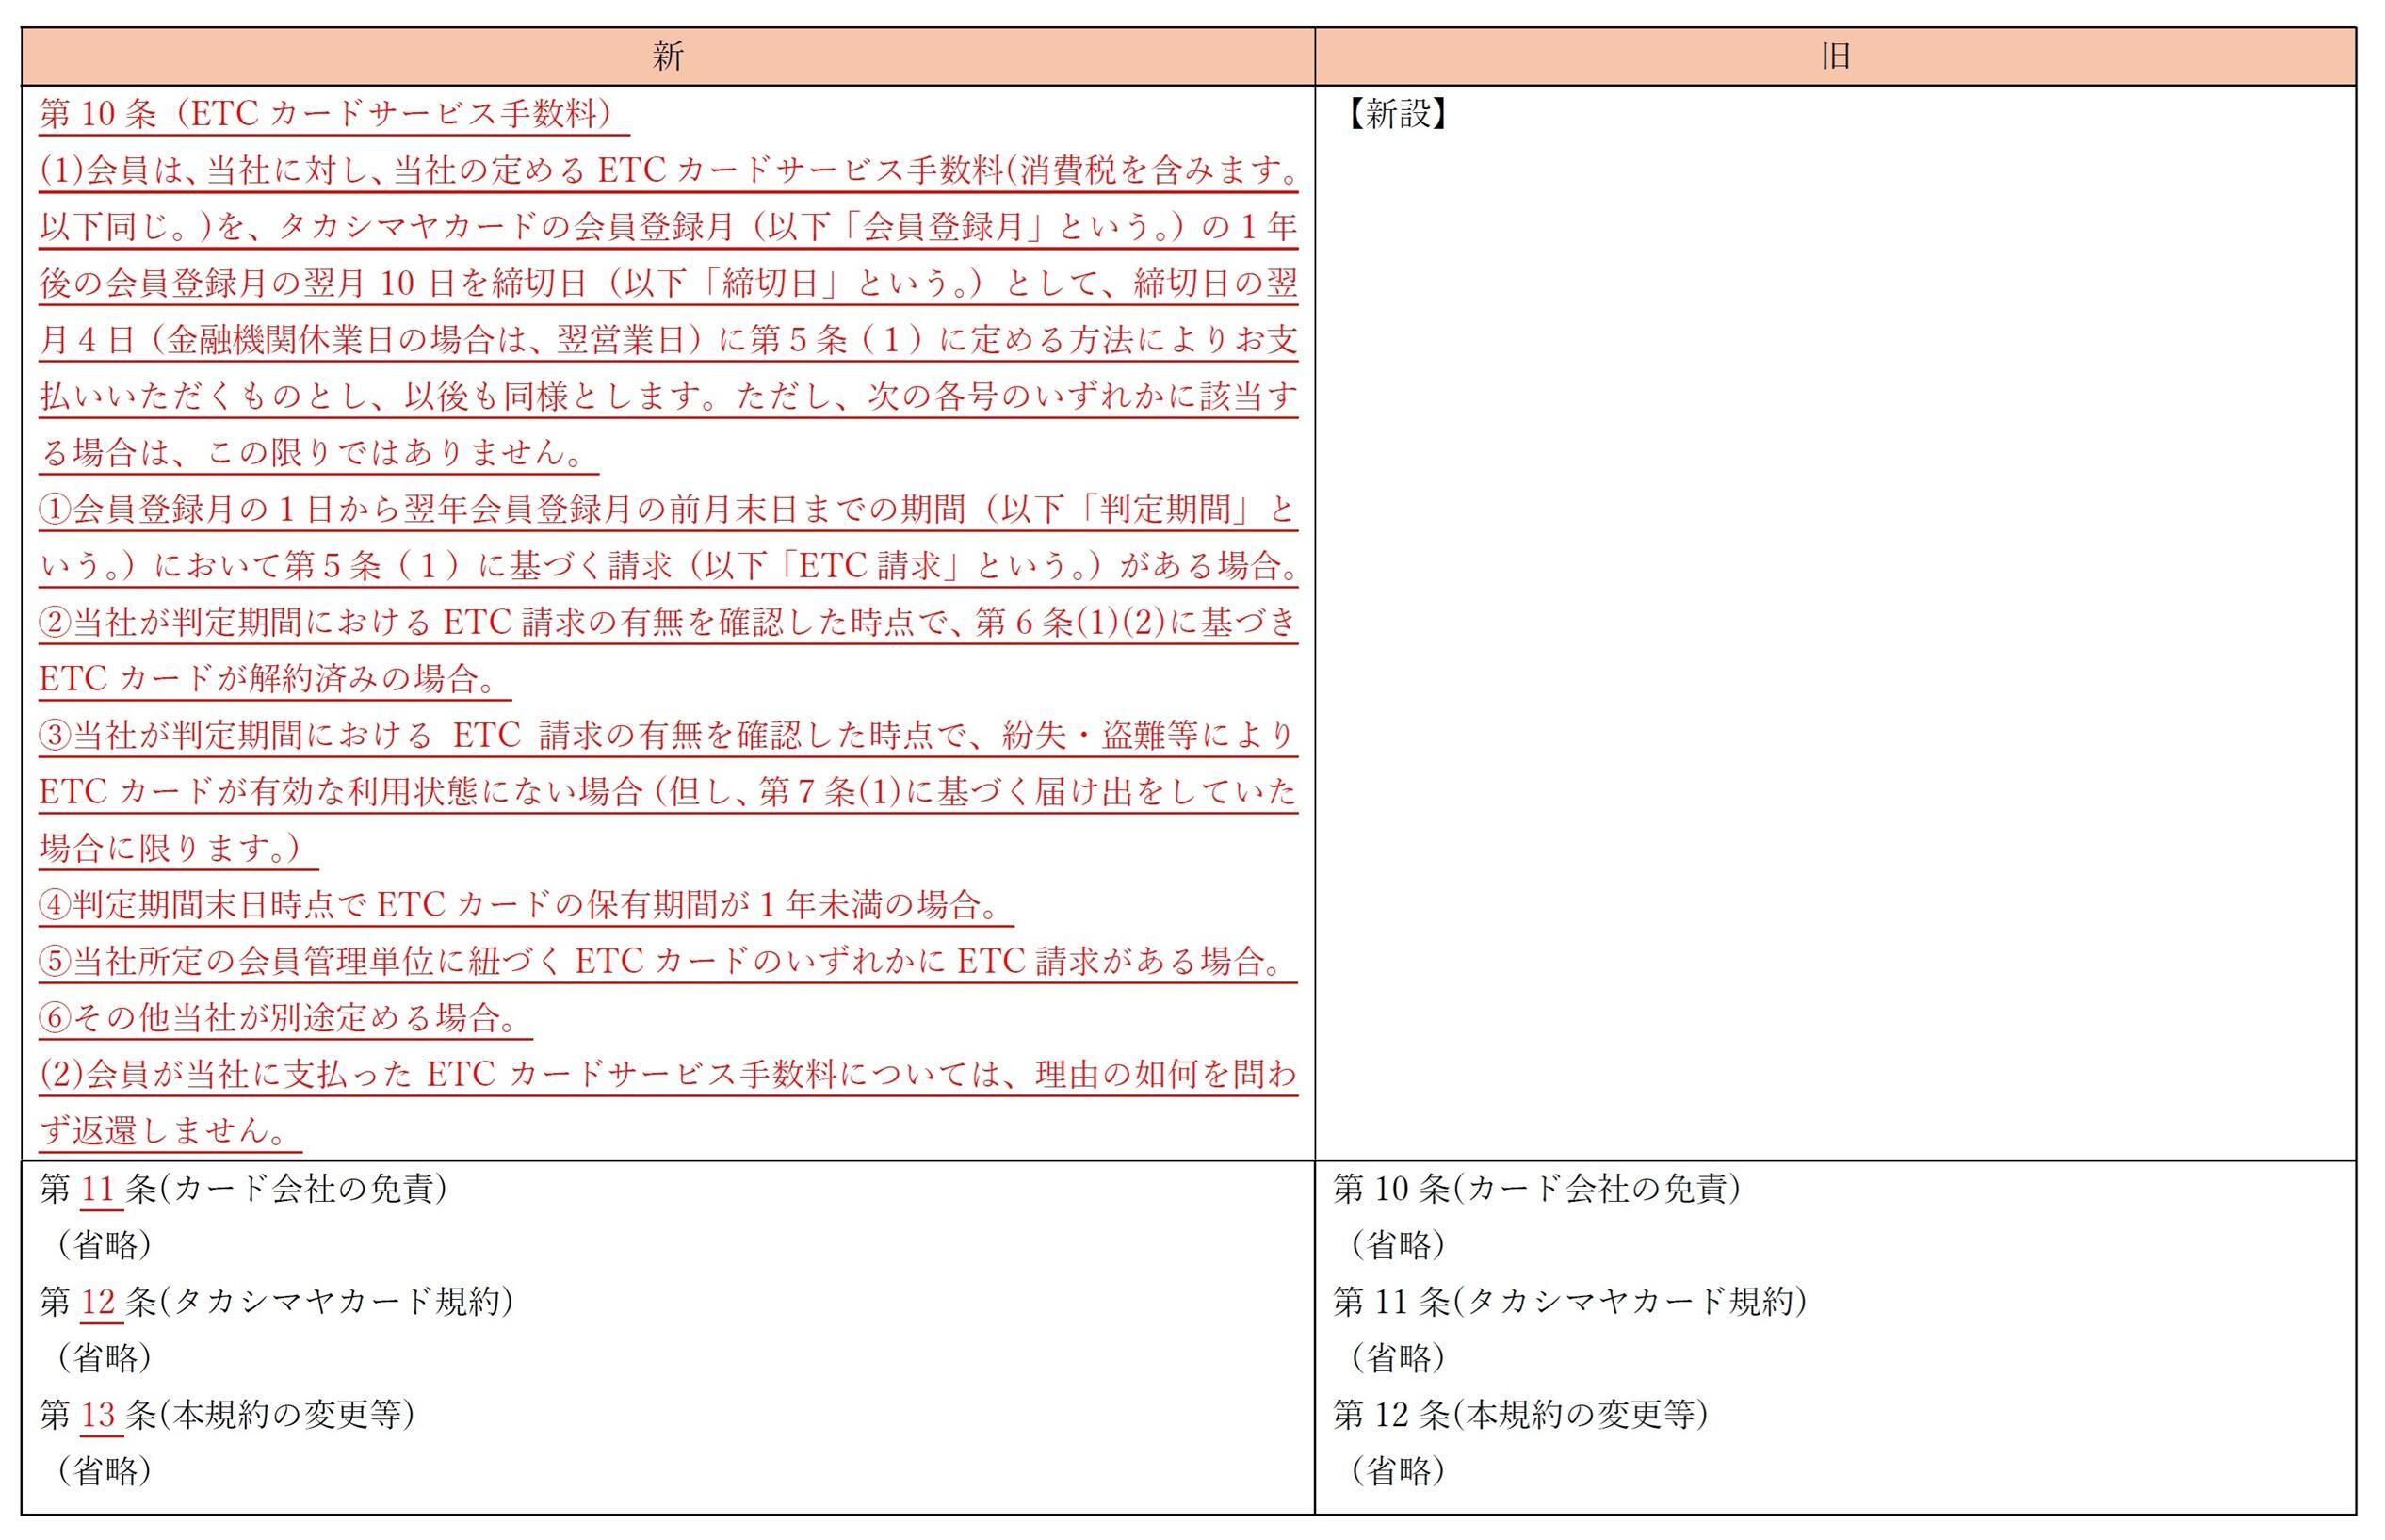Click 第12条(タカシマヤカード規約) in new column
2385x1540 pixels.
(x=276, y=1302)
